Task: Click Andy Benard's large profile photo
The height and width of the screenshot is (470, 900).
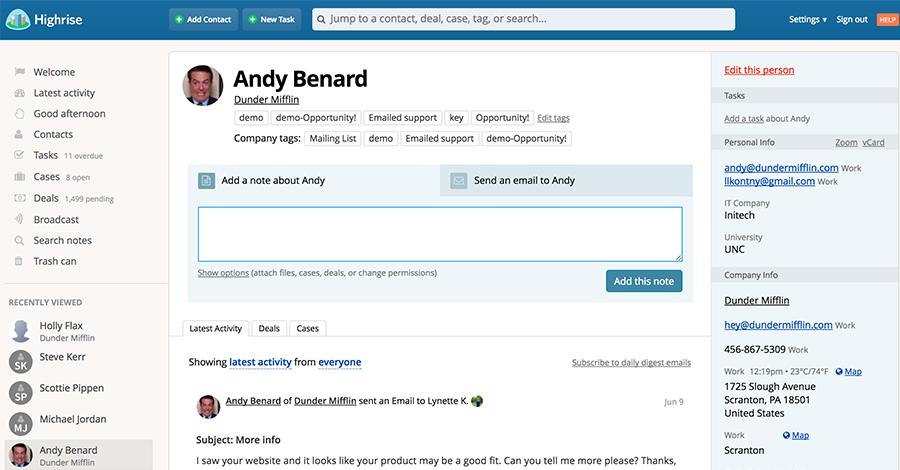Action: coord(203,86)
